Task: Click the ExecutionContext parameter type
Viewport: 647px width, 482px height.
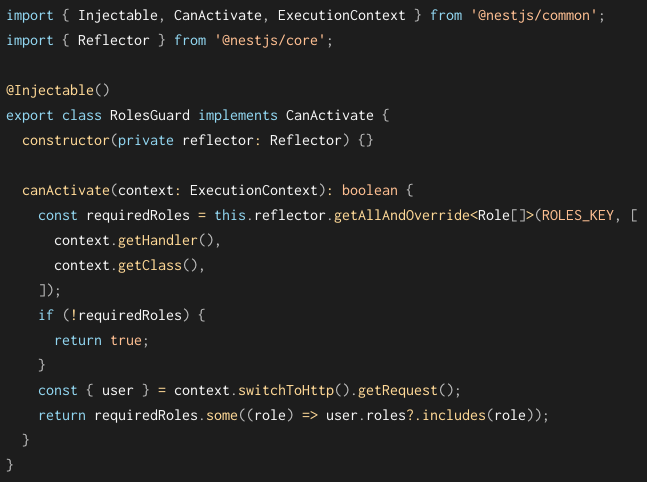Action: click(254, 190)
